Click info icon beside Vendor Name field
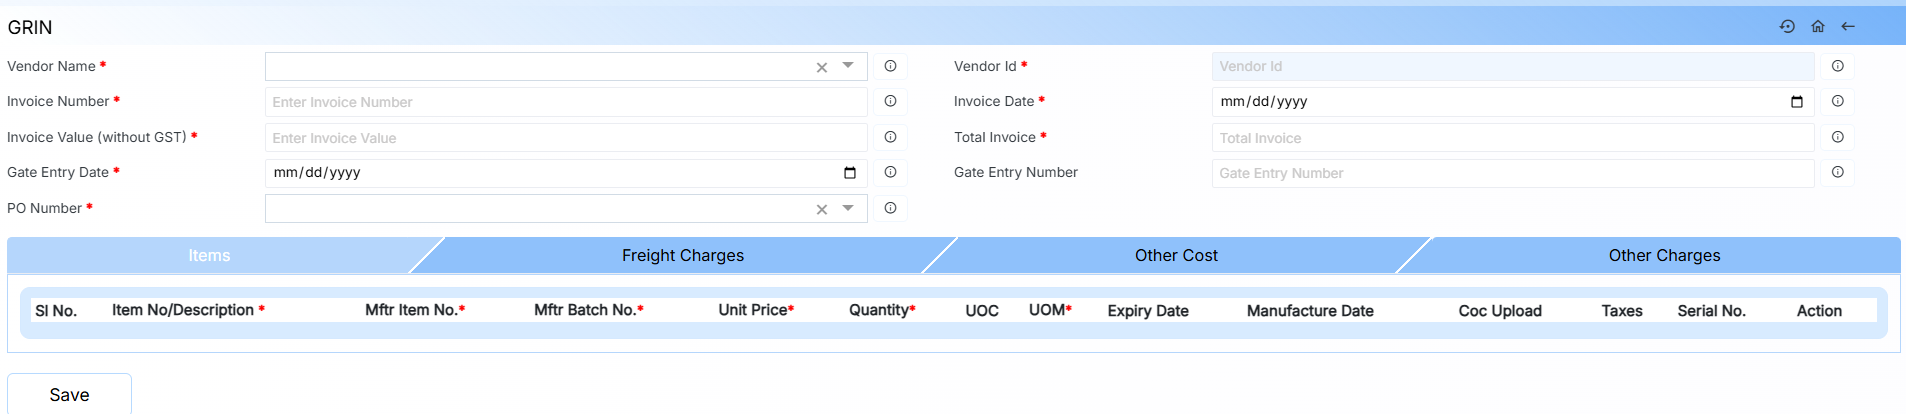Viewport: 1906px width, 414px height. [x=890, y=66]
